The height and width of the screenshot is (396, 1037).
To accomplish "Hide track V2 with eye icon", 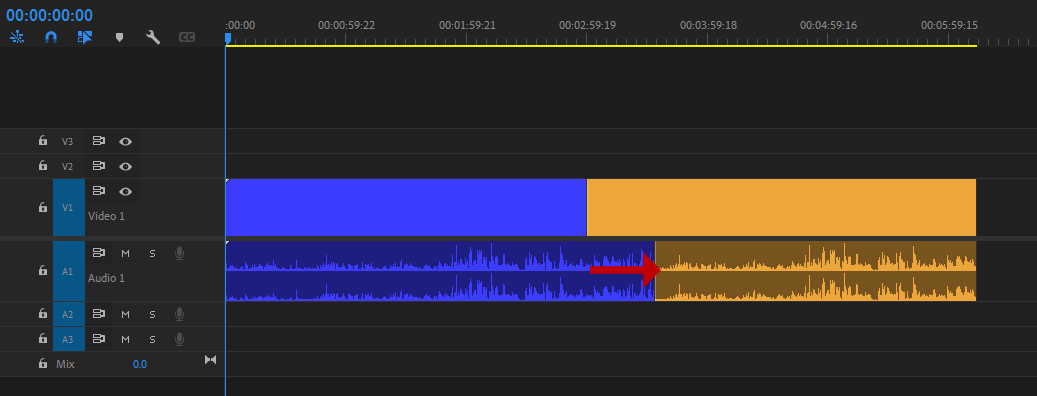I will click(125, 166).
